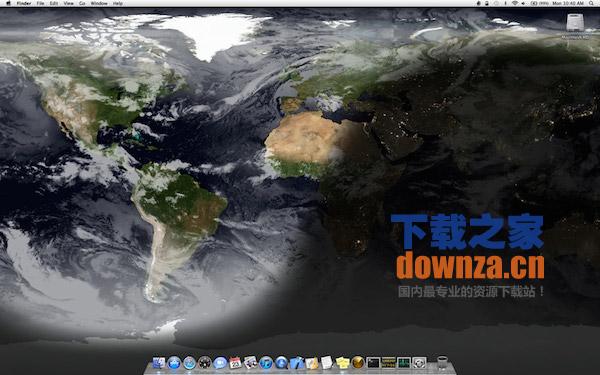Image resolution: width=600 pixels, height=375 pixels.
Task: Launch the App Store from the Dock
Action: 174,362
